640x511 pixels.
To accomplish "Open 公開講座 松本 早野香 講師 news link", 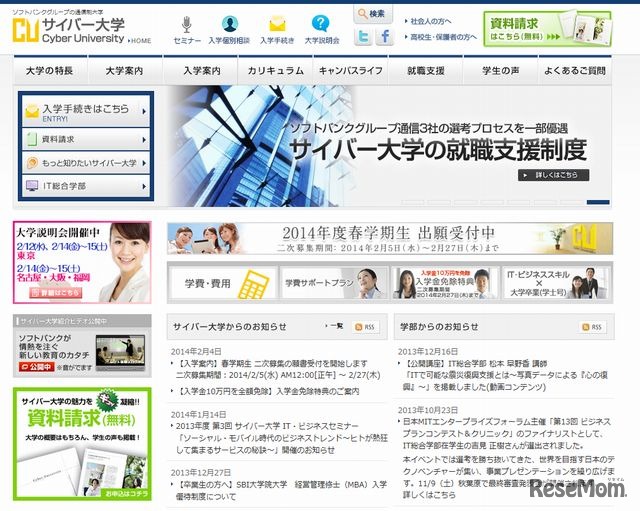I will coord(506,375).
